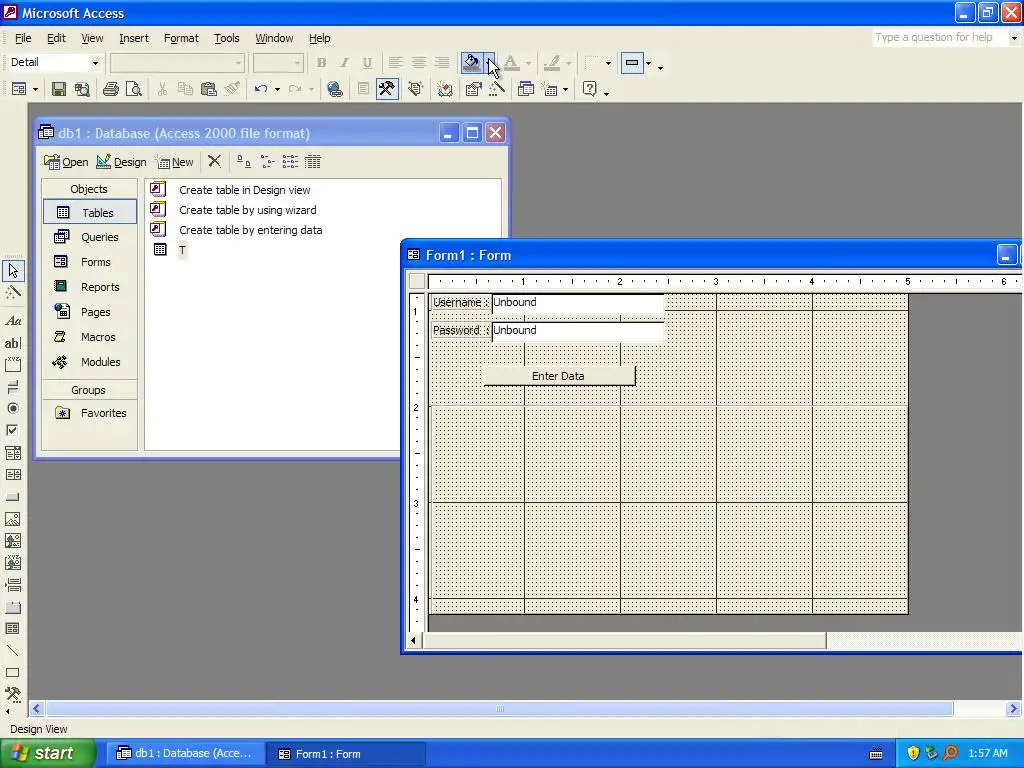Image resolution: width=1024 pixels, height=768 pixels.
Task: Expand the Line/Border Width arrow
Action: (x=609, y=63)
